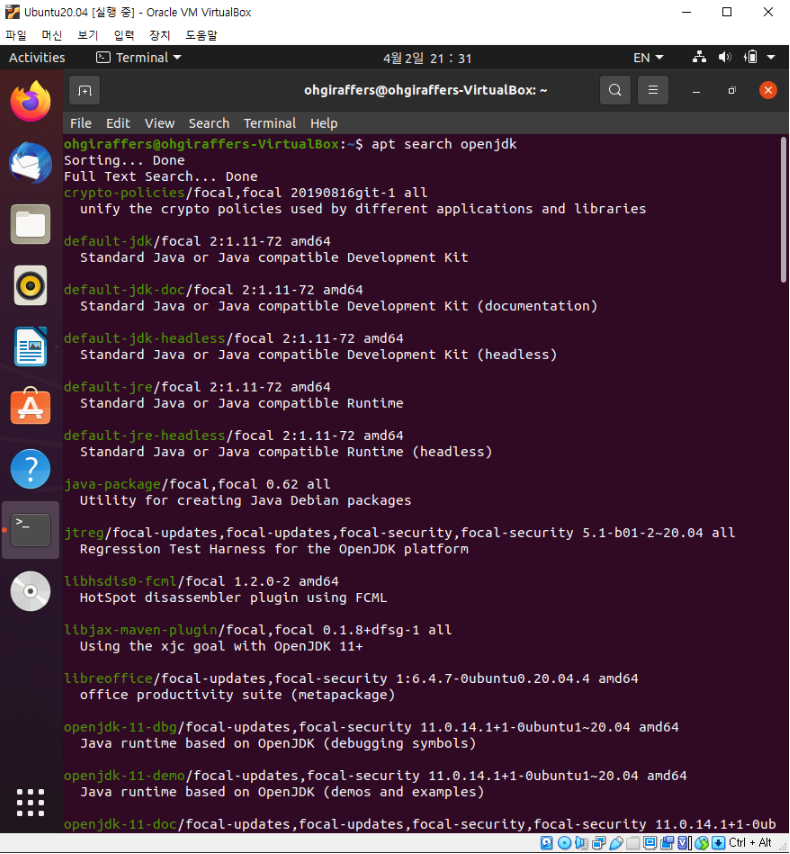The width and height of the screenshot is (790, 854).
Task: Open VirtualBox 입력 menu
Action: coord(124,35)
